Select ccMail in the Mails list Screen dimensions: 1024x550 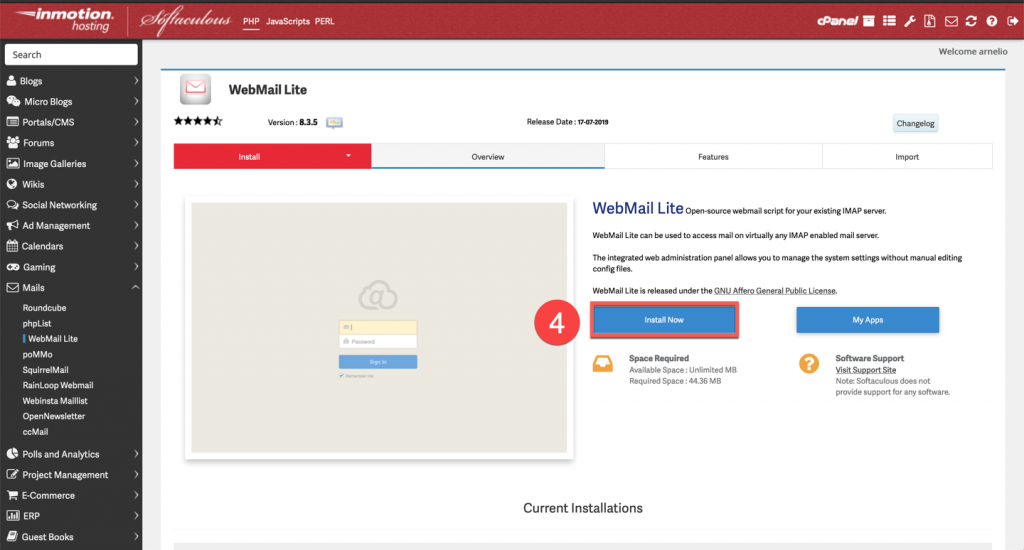coord(35,432)
